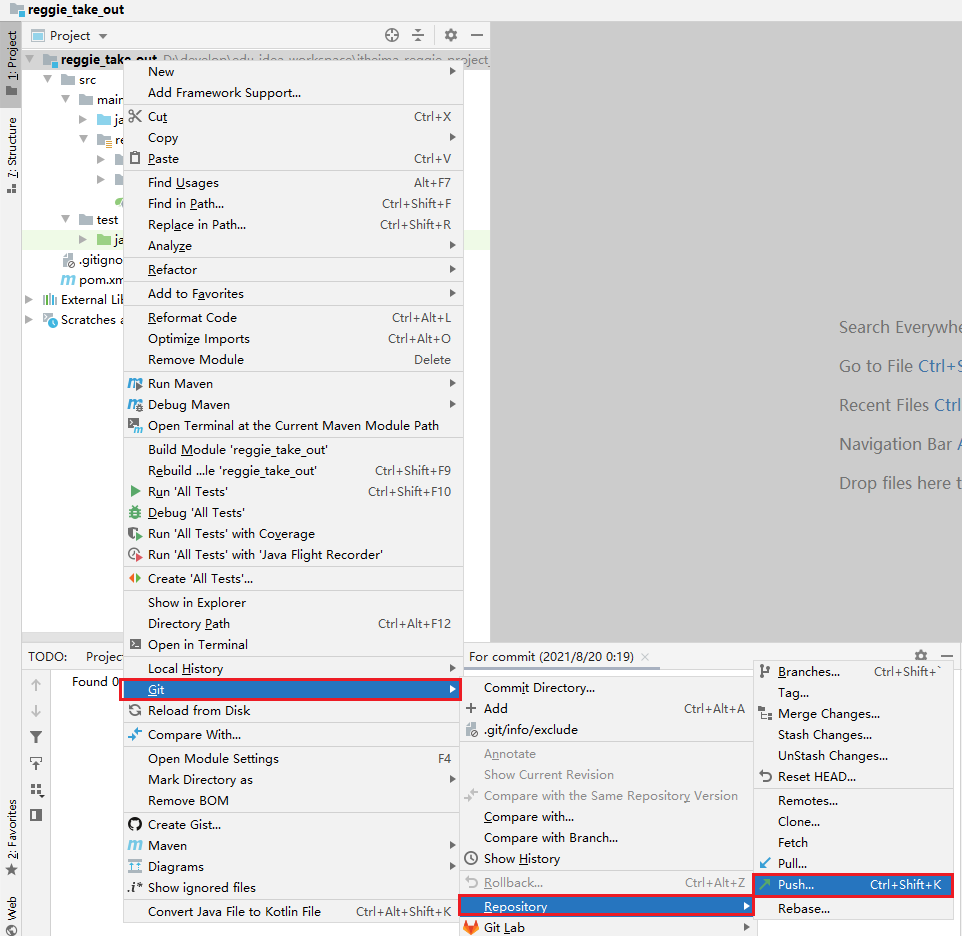Image resolution: width=962 pixels, height=936 pixels.
Task: Choose Pull... from the Repository submenu
Action: click(792, 864)
